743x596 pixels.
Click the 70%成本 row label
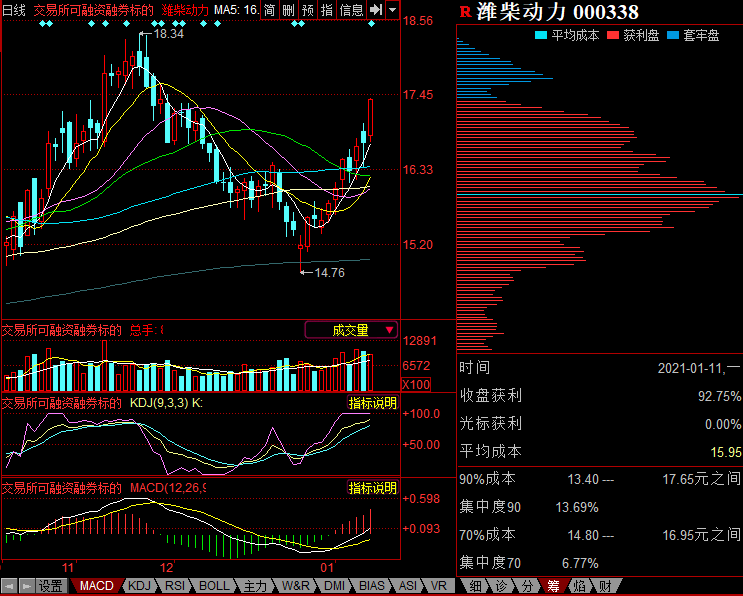tap(488, 535)
